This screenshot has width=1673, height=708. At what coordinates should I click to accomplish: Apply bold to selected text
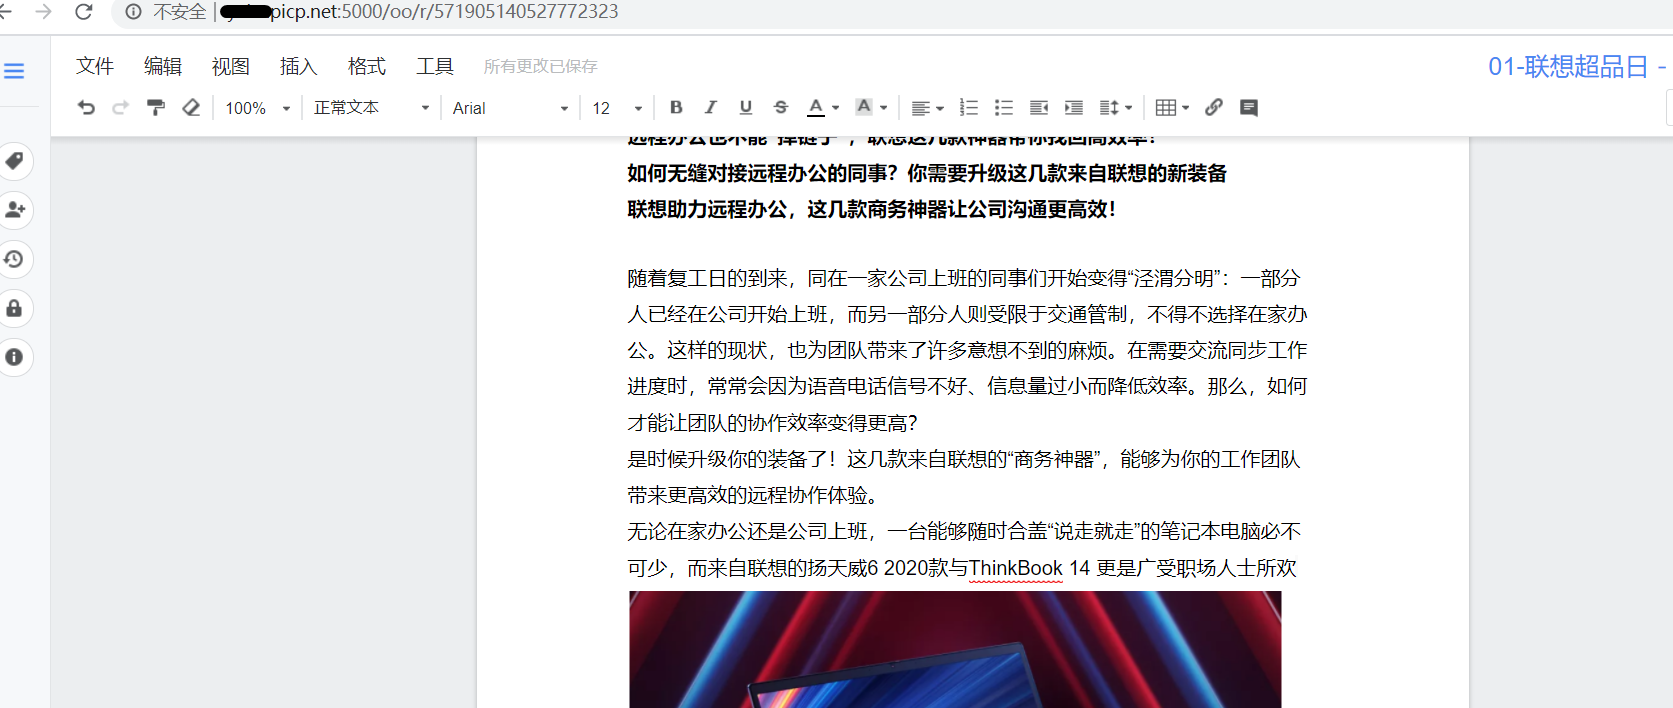pos(676,107)
